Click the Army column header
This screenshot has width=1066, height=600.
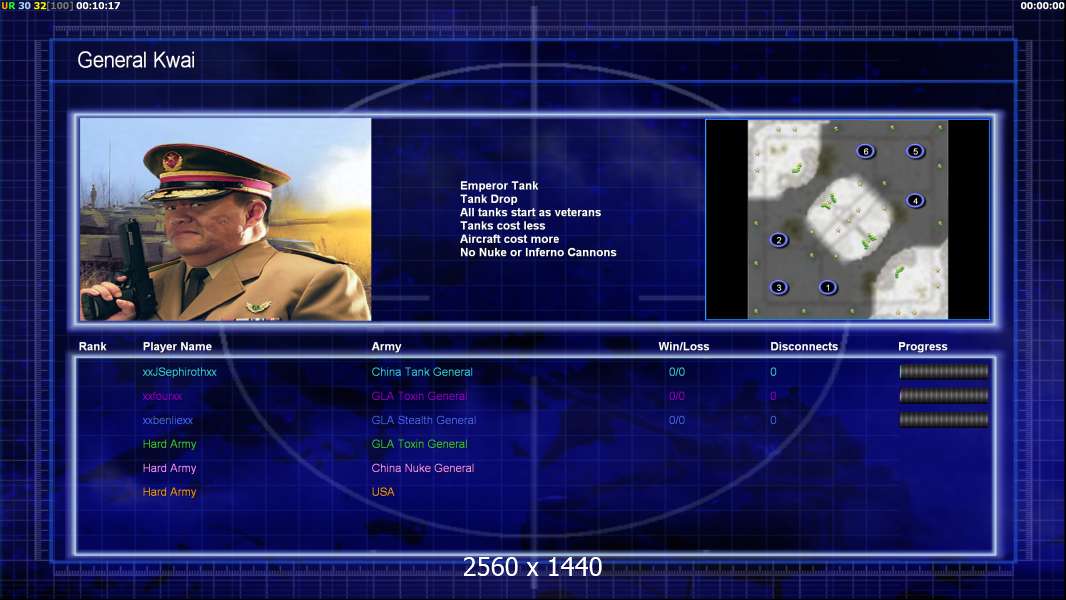pyautogui.click(x=386, y=347)
